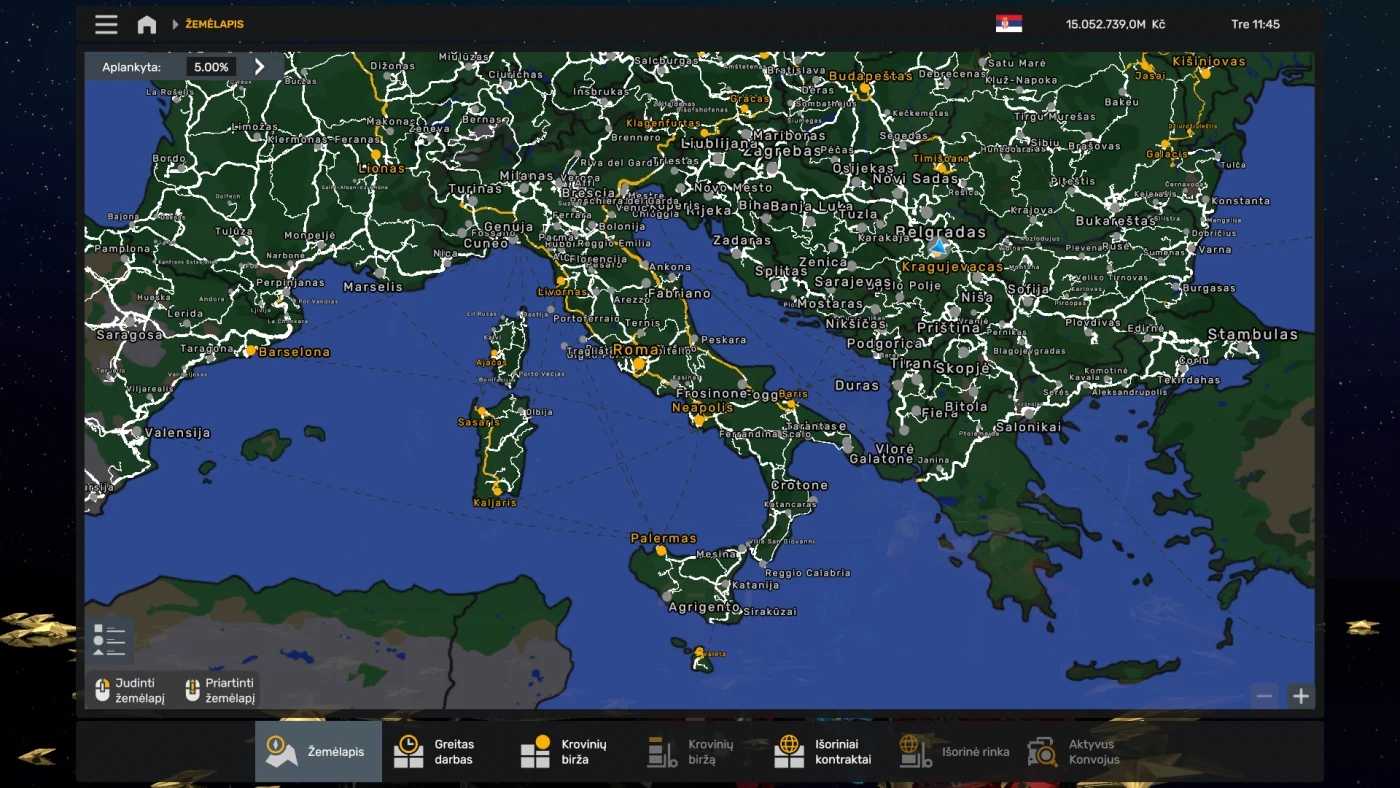
Task: Zoom in with the plus button
Action: pos(1300,697)
